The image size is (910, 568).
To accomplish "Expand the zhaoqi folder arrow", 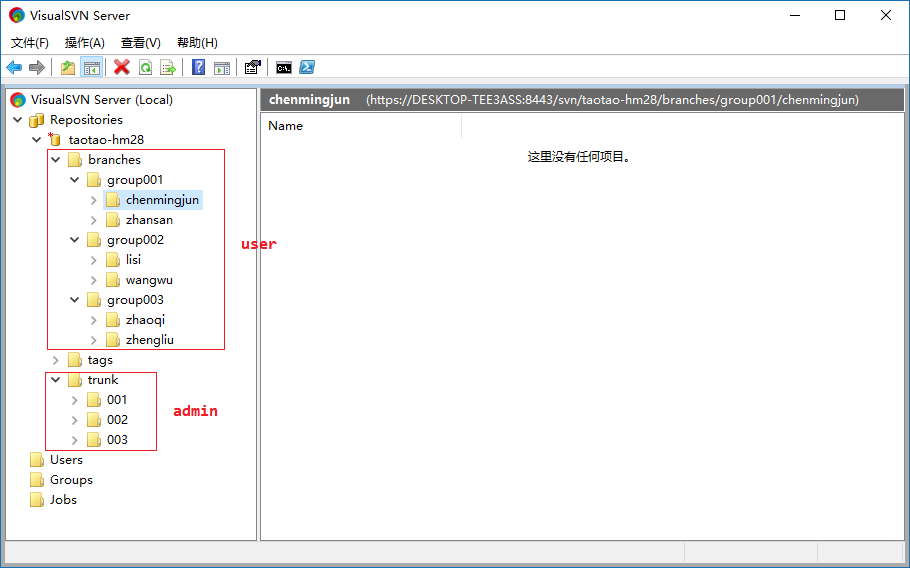I will (x=94, y=320).
